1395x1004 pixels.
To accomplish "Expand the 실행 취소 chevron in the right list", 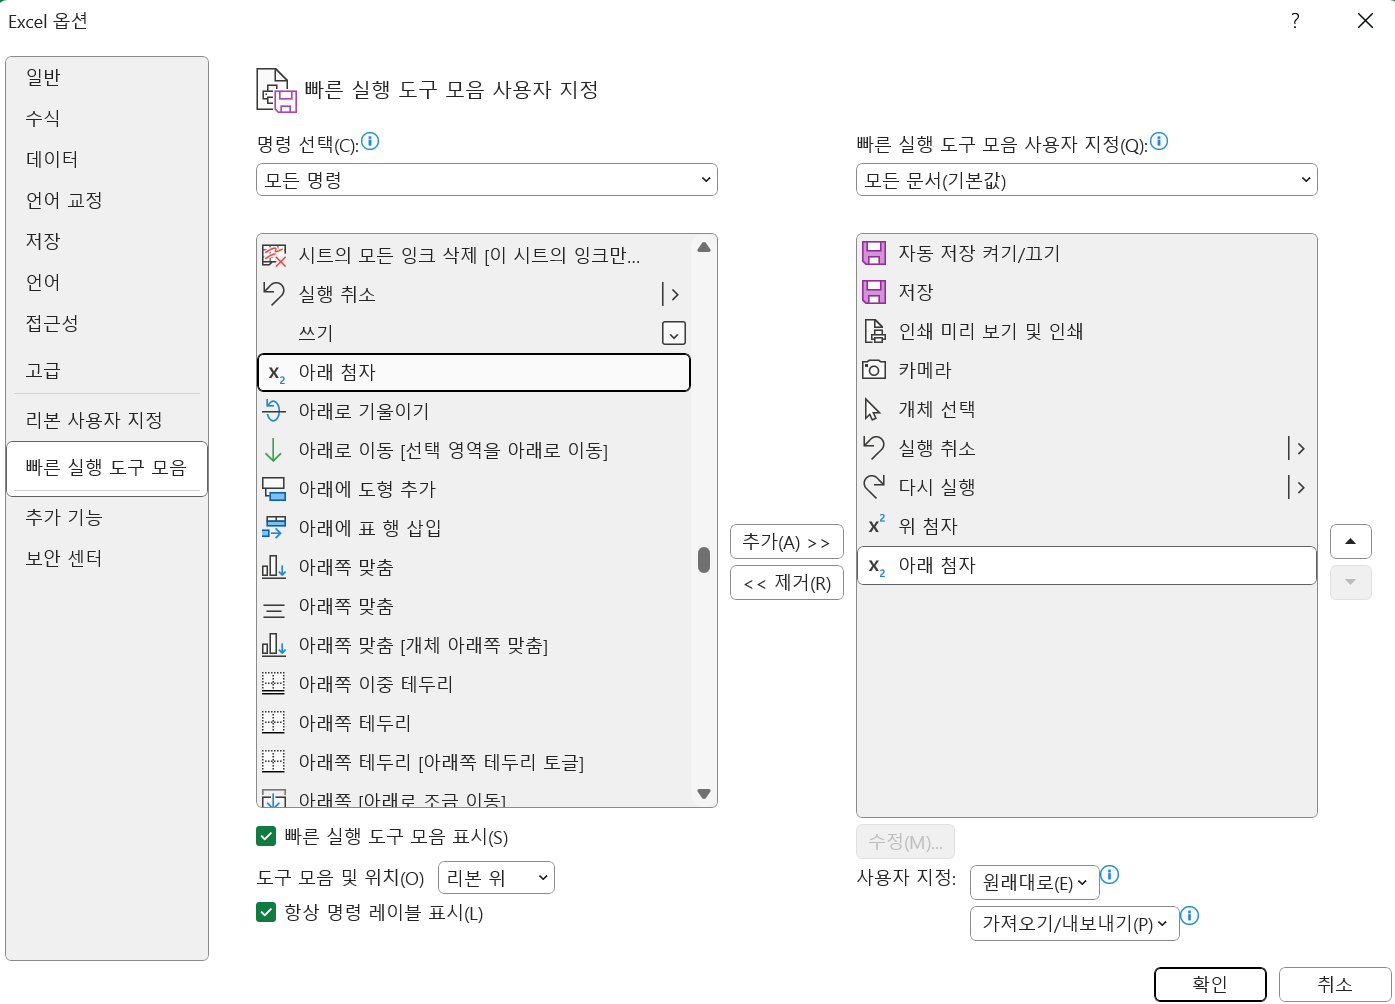I will point(1299,448).
